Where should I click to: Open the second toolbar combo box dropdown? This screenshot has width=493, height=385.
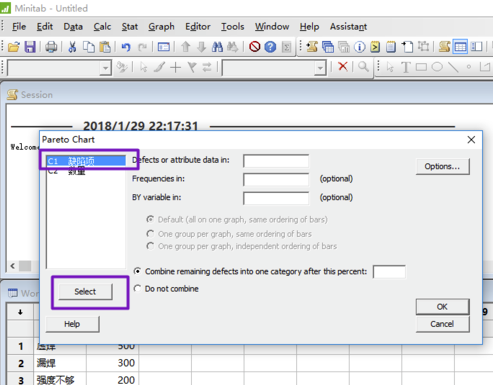point(320,68)
